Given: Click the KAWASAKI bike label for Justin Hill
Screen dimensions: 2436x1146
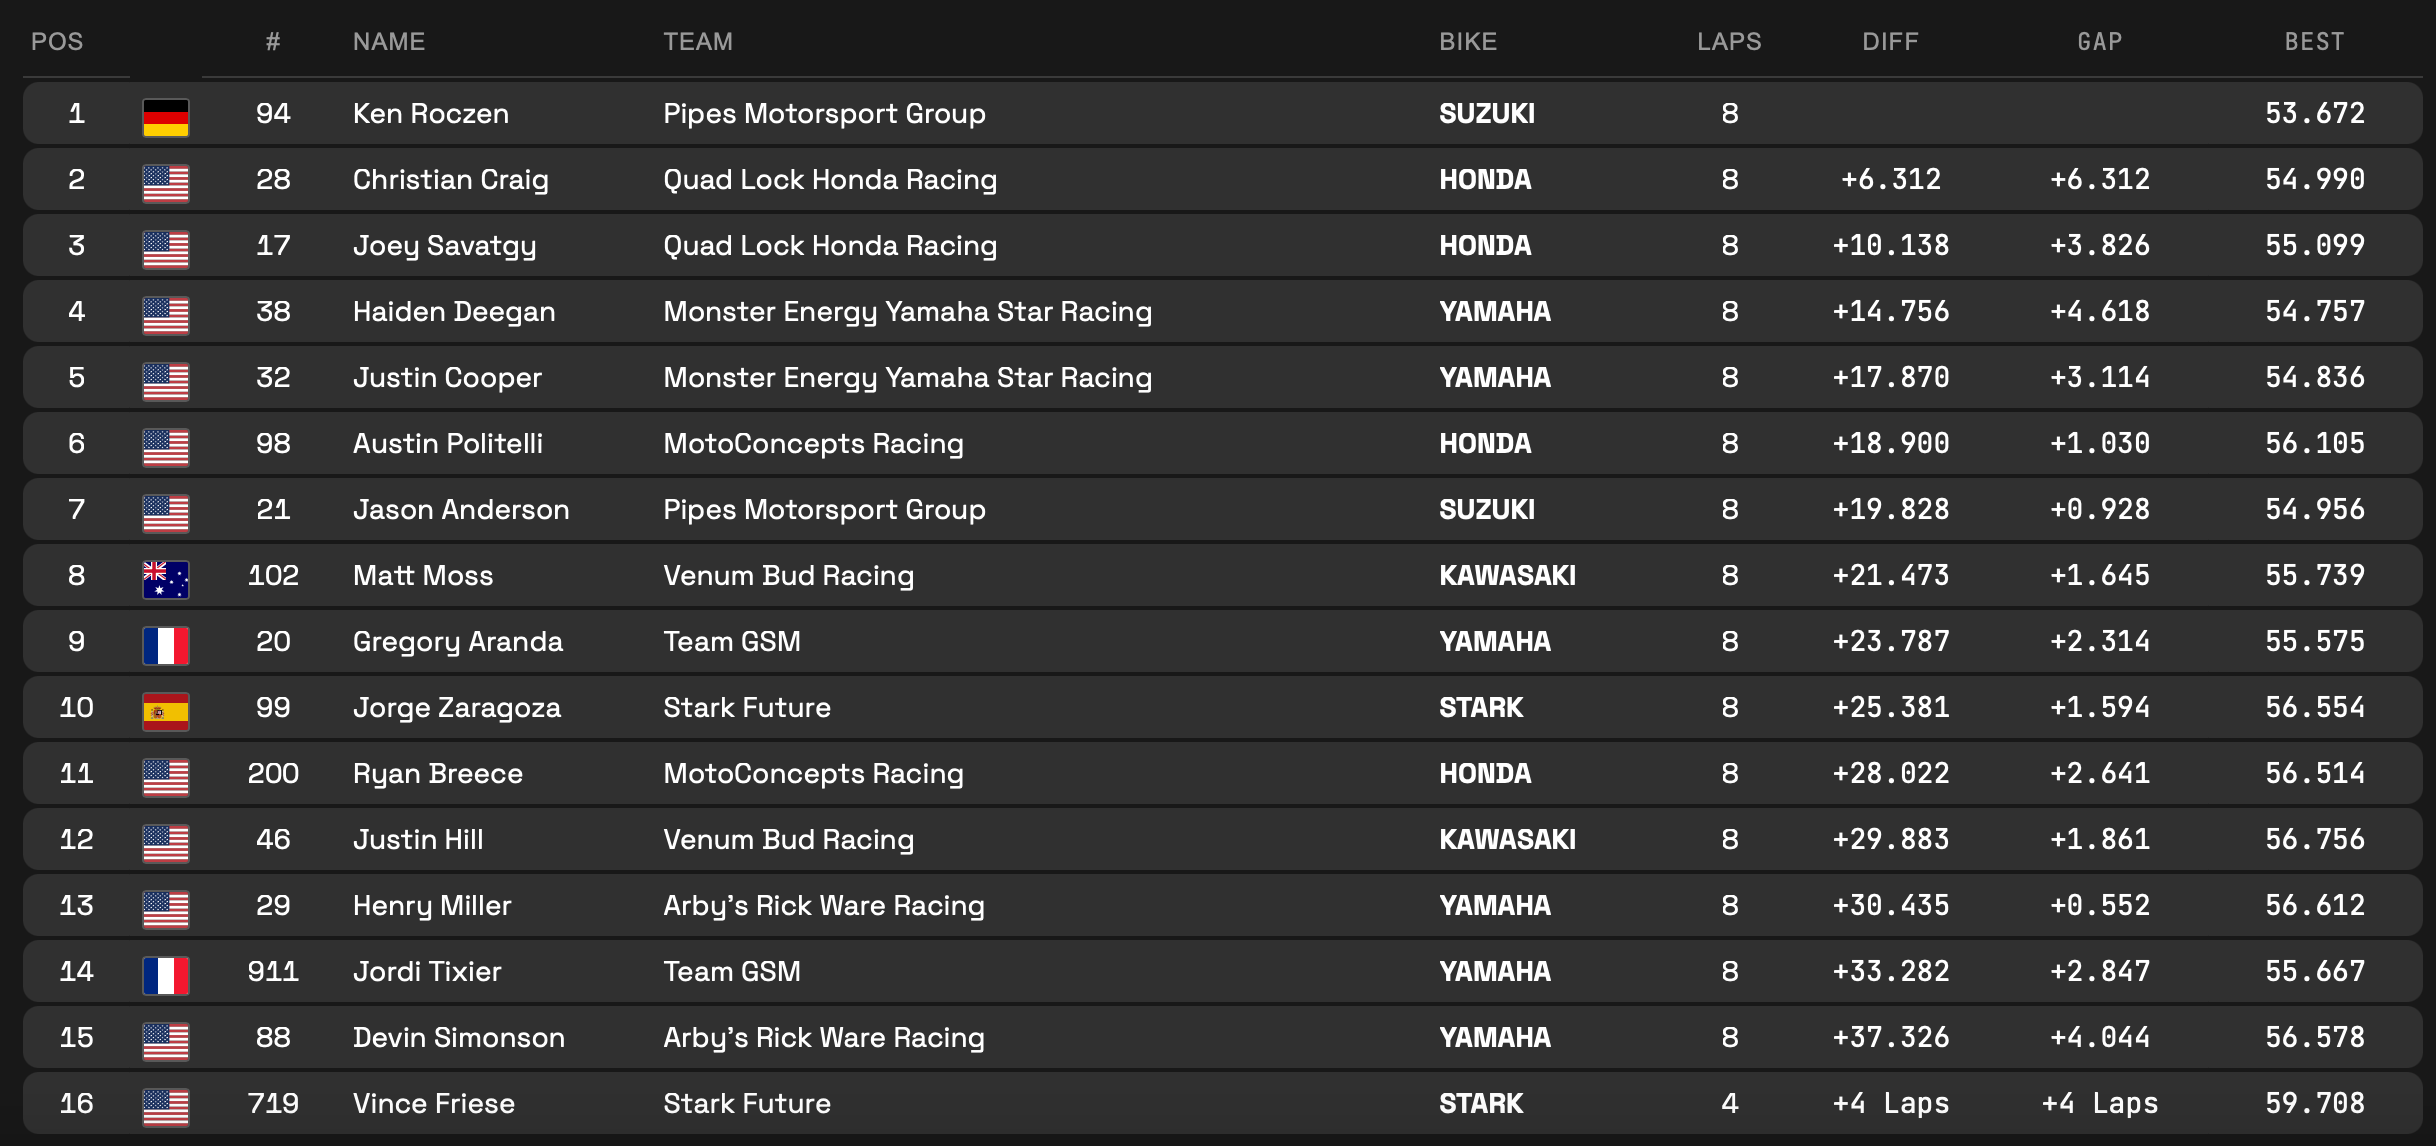Looking at the screenshot, I should (x=1507, y=840).
